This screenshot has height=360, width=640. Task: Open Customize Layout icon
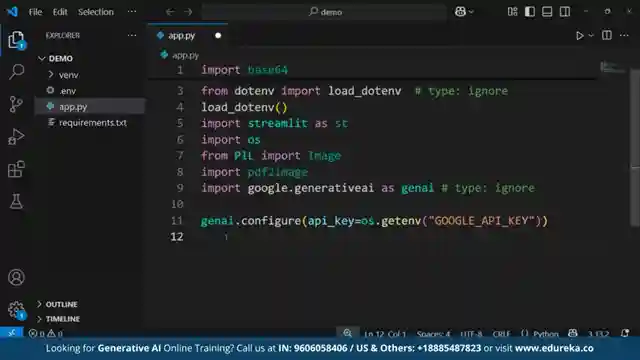(x=513, y=11)
